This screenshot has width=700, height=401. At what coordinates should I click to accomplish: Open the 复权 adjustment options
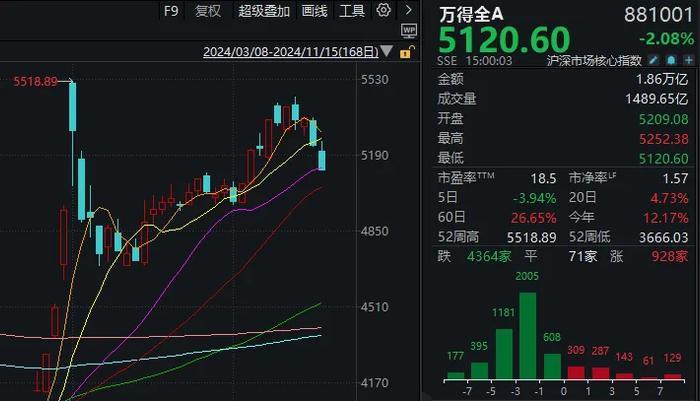(x=208, y=11)
